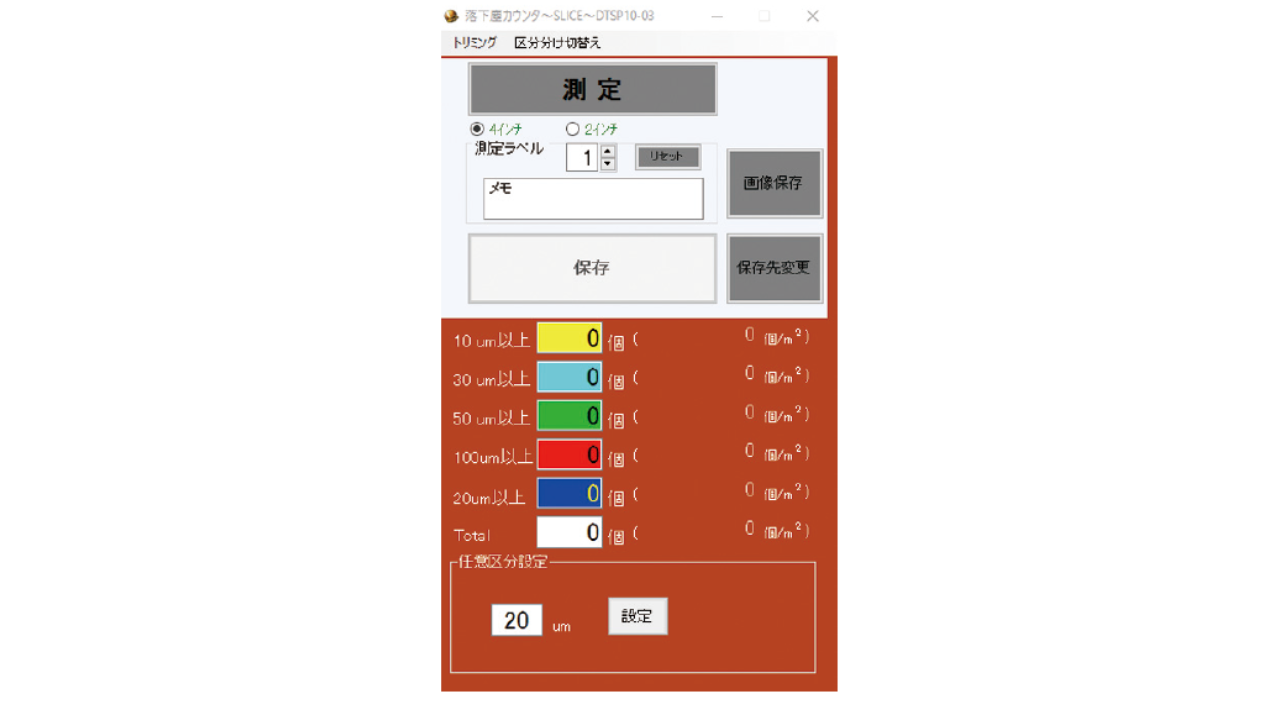Click the 画像保存 button

774,183
